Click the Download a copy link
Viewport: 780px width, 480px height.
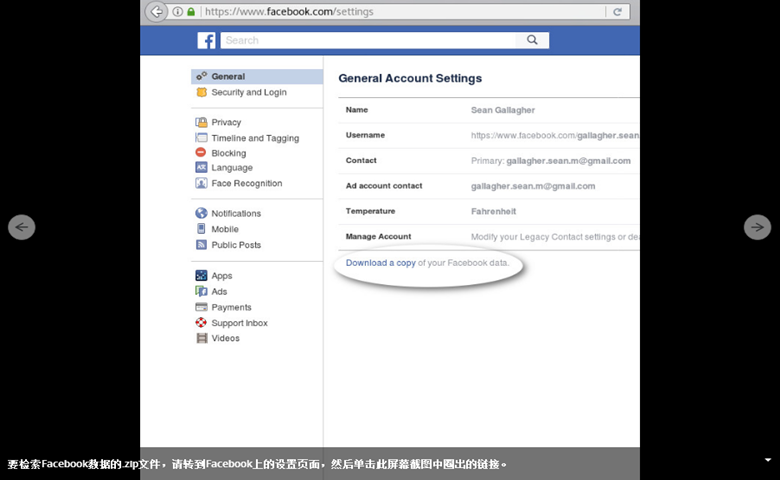tap(381, 263)
